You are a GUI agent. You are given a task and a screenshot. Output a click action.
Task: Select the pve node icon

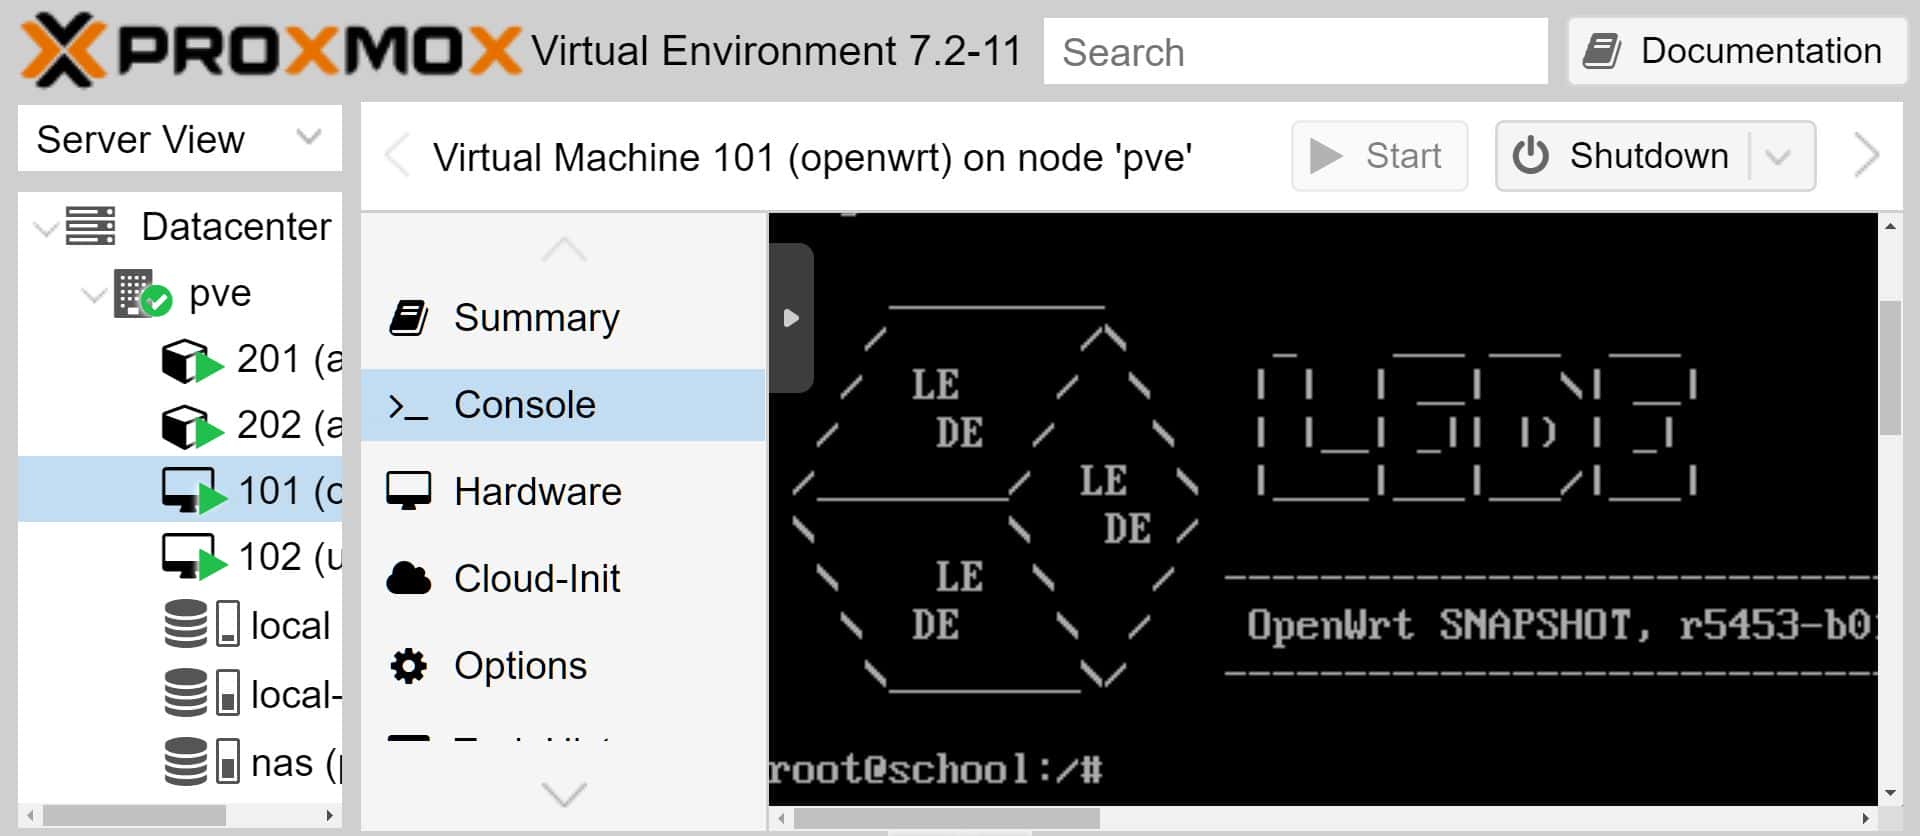pyautogui.click(x=141, y=294)
